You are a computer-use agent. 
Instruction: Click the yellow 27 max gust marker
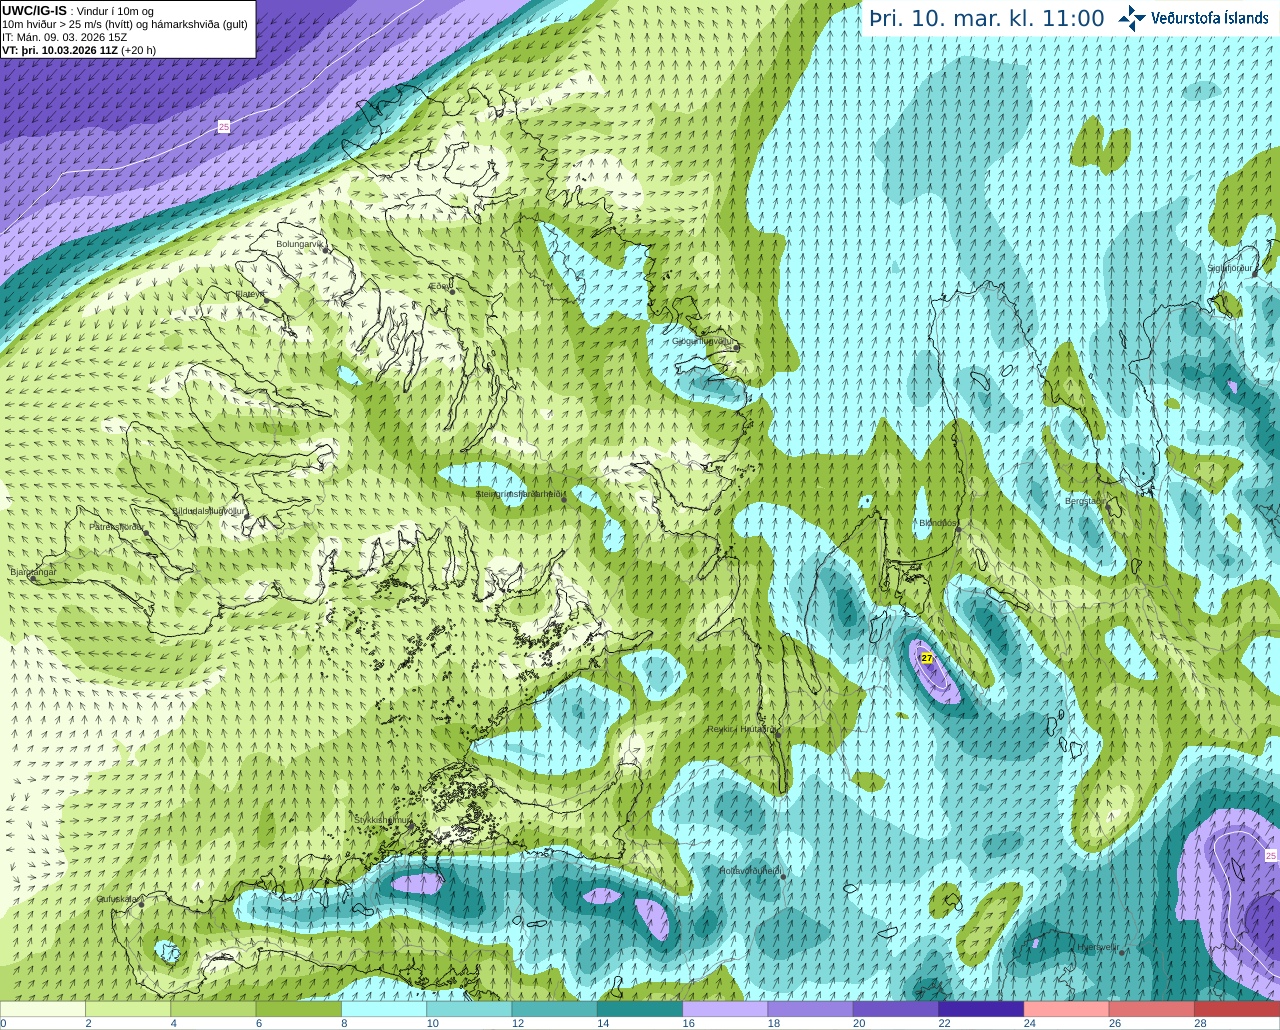click(x=927, y=658)
